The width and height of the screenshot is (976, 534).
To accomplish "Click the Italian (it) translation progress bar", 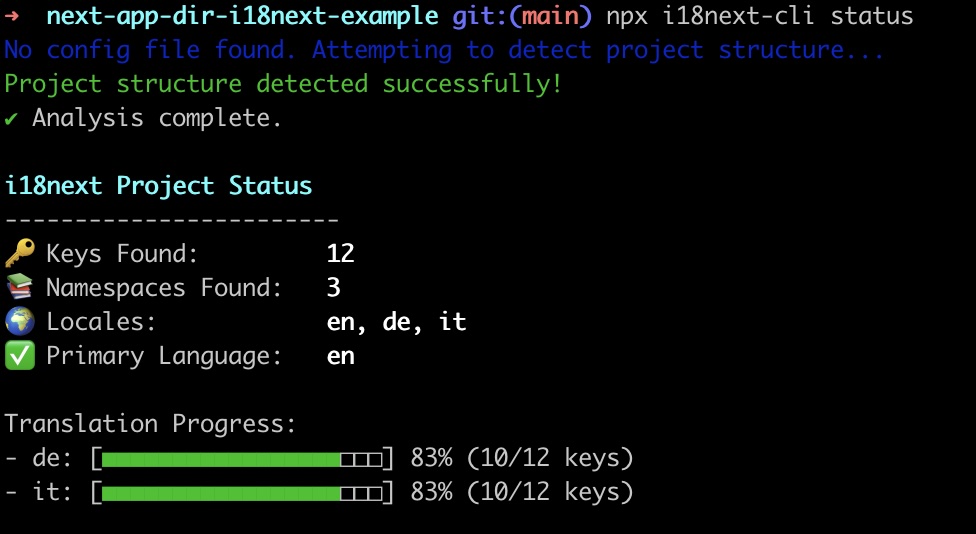I will coord(242,493).
